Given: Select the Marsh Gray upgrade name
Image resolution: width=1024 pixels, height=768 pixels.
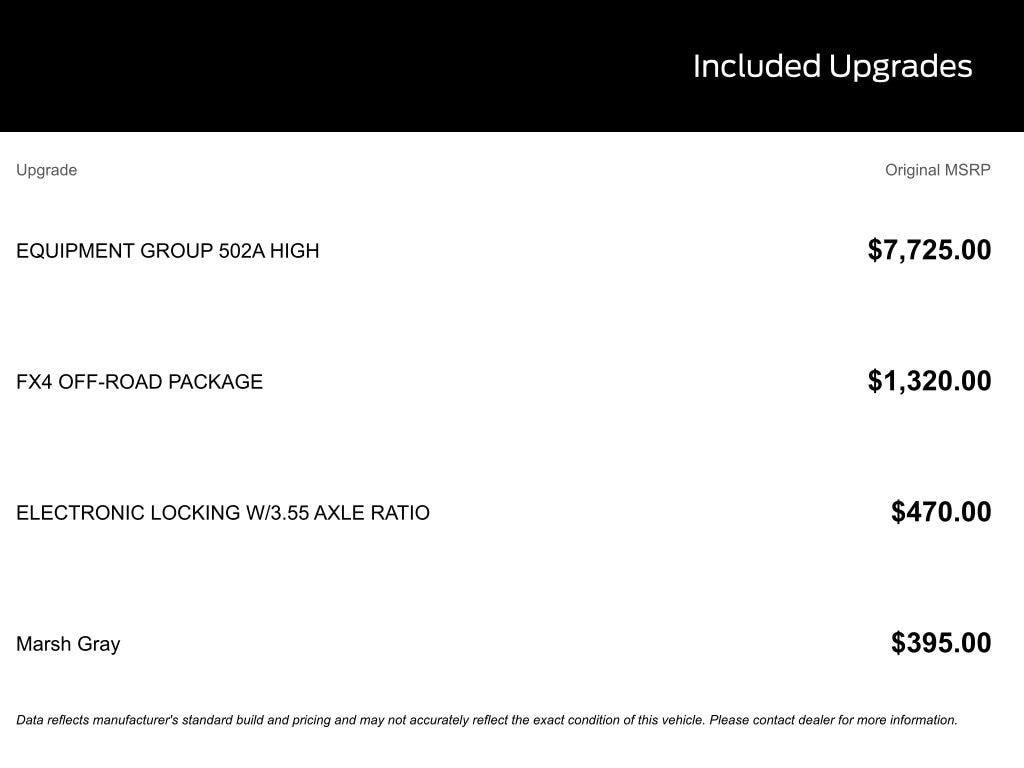Looking at the screenshot, I should [68, 644].
